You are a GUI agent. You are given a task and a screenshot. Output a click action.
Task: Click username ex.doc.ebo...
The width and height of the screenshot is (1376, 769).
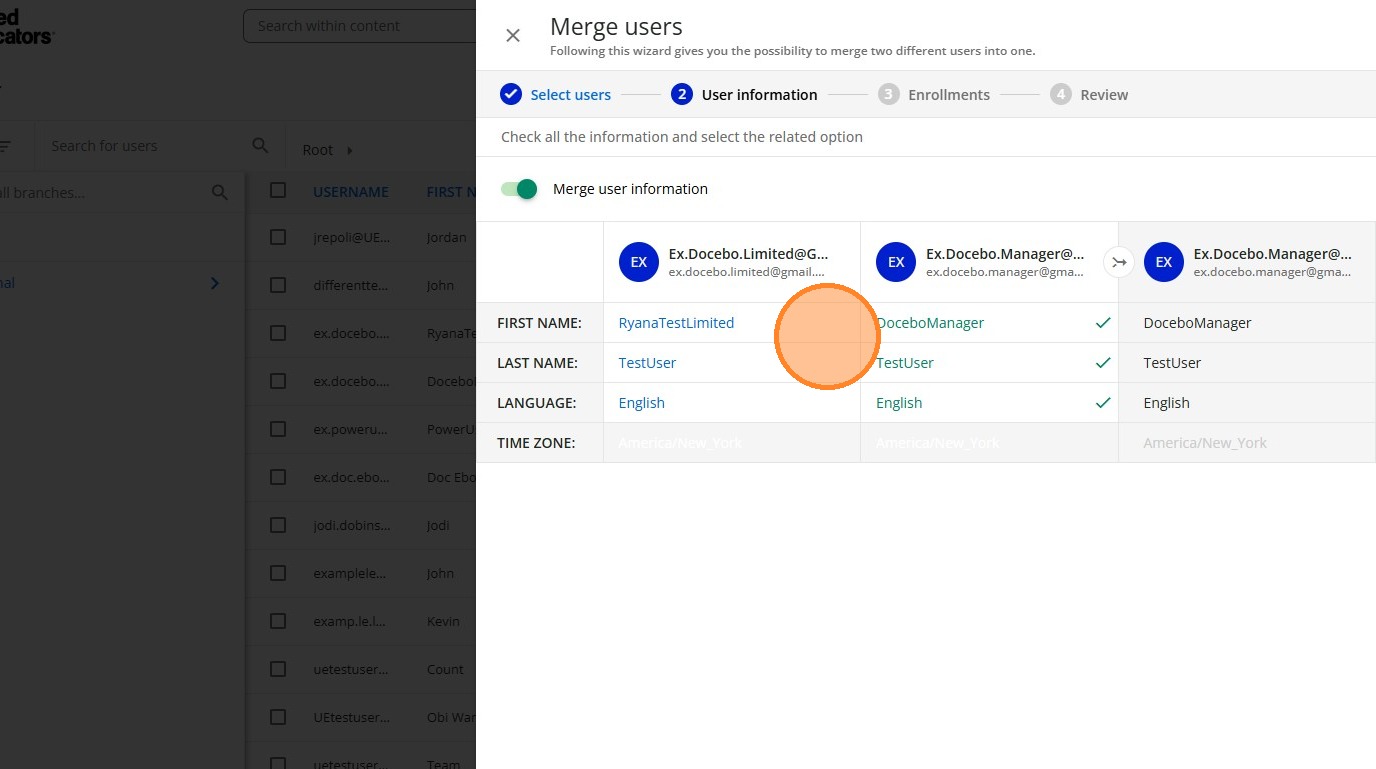pos(352,477)
